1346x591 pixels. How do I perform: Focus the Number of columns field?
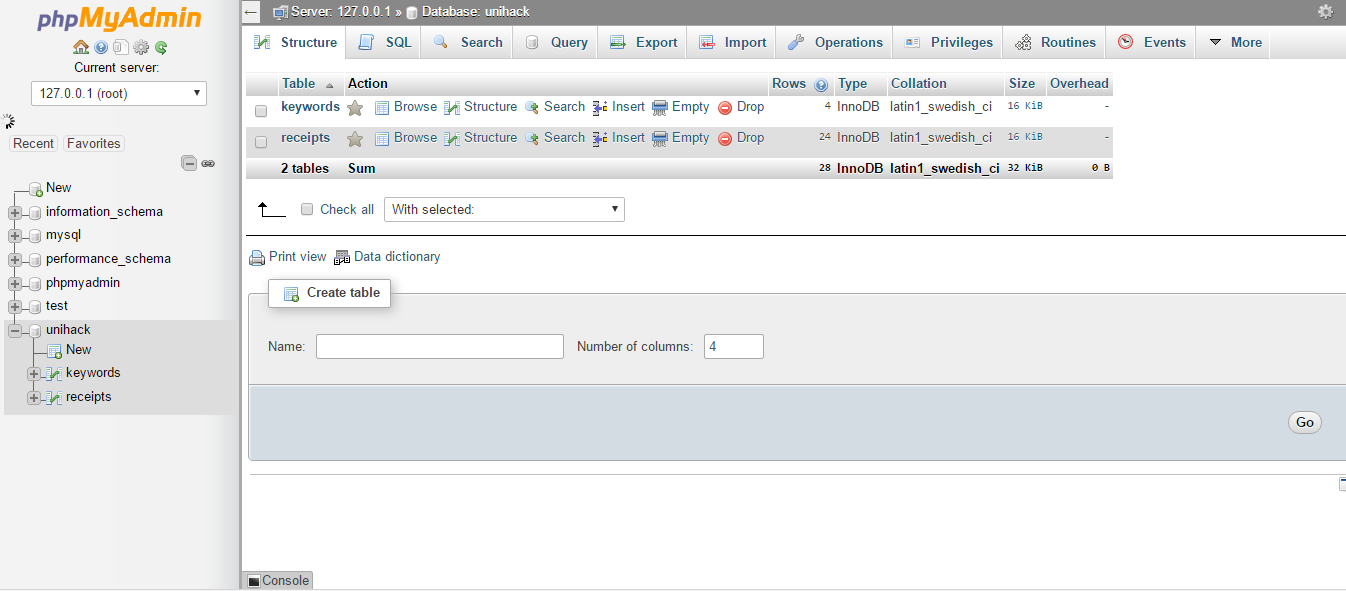pos(734,347)
